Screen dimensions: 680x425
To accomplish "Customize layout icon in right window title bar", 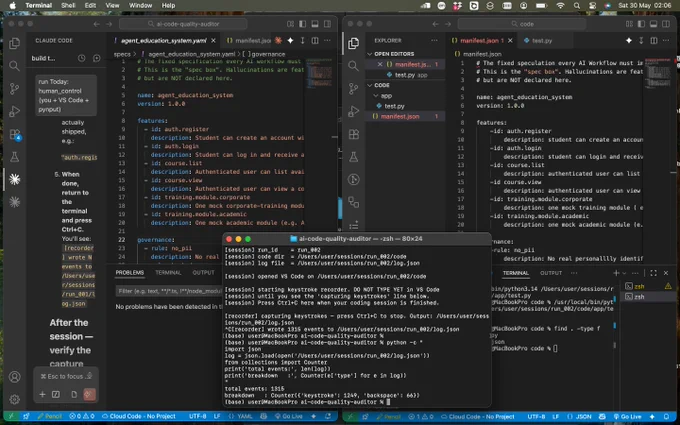I will click(629, 24).
